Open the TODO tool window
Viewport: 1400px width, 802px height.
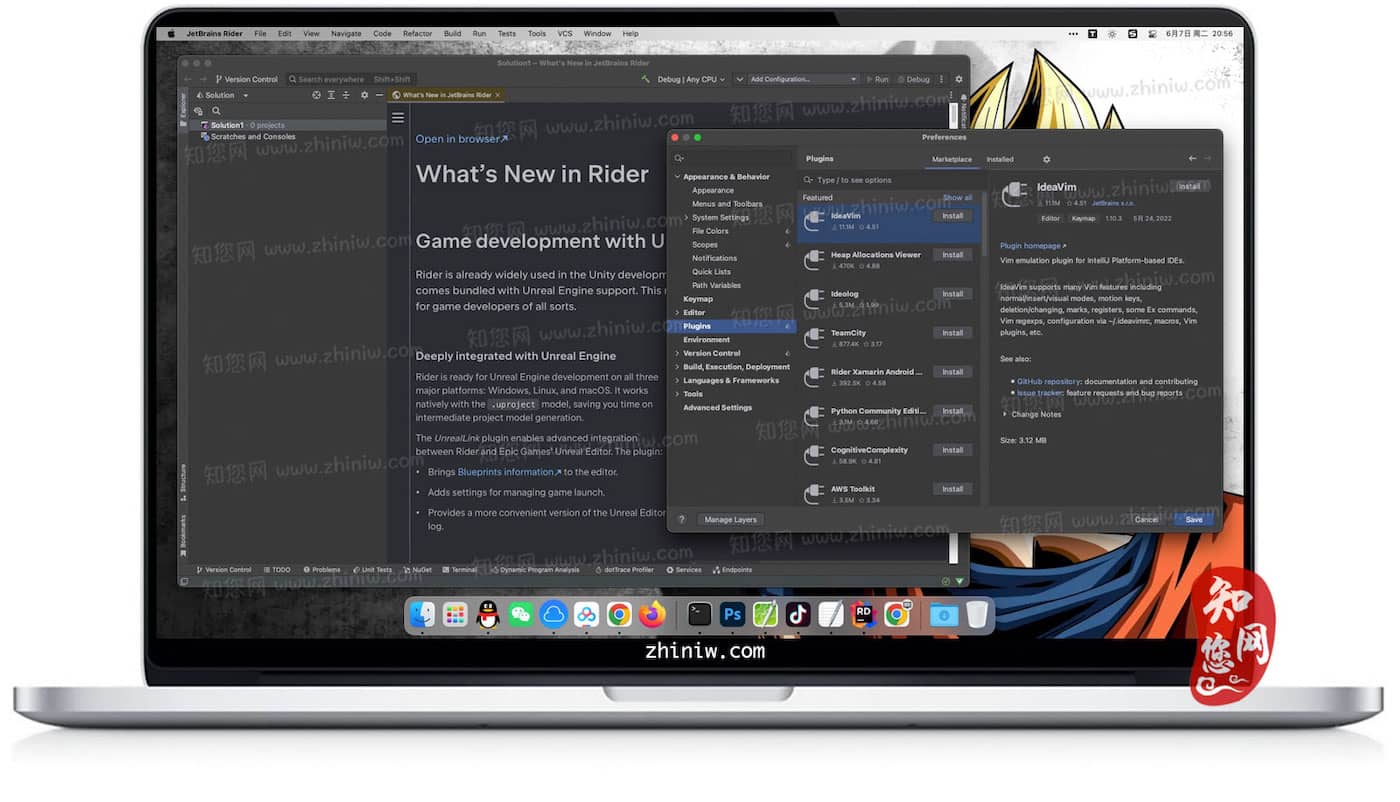tap(277, 570)
